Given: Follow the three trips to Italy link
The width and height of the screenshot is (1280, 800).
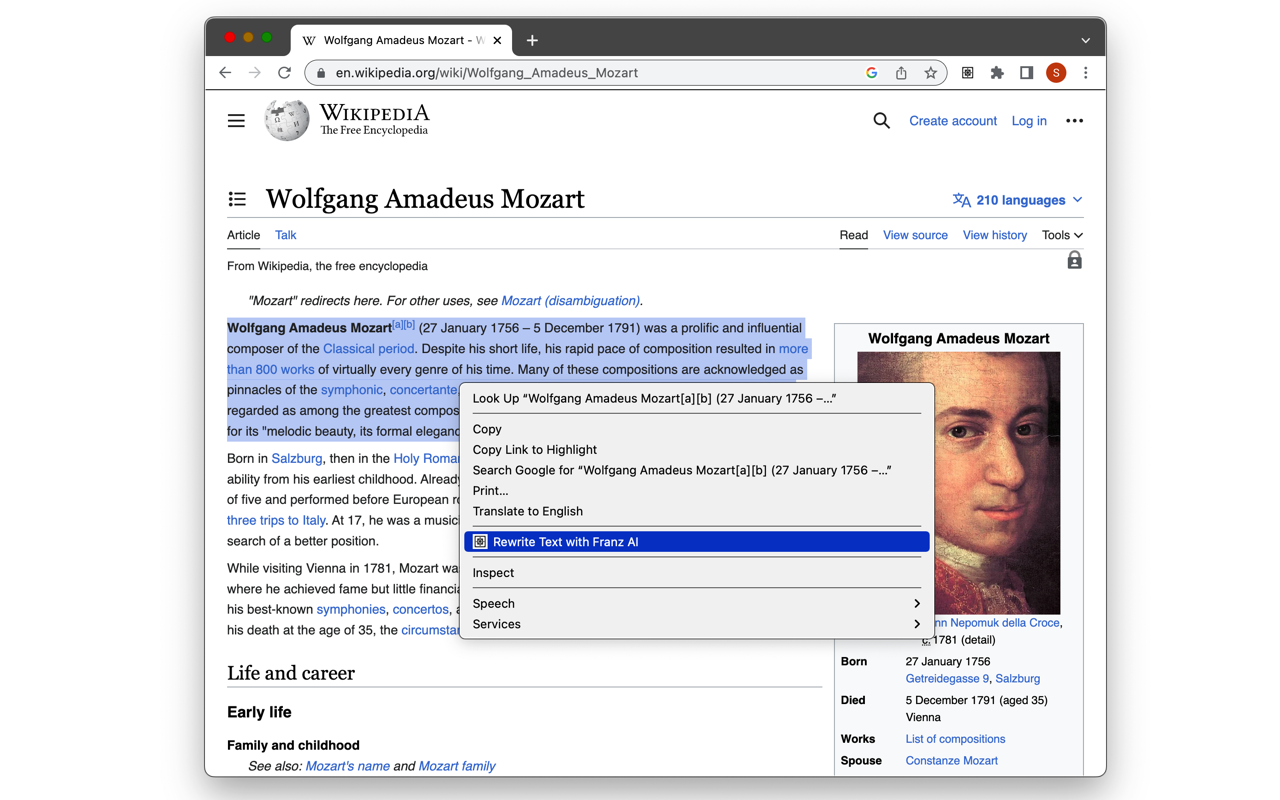Looking at the screenshot, I should point(276,520).
